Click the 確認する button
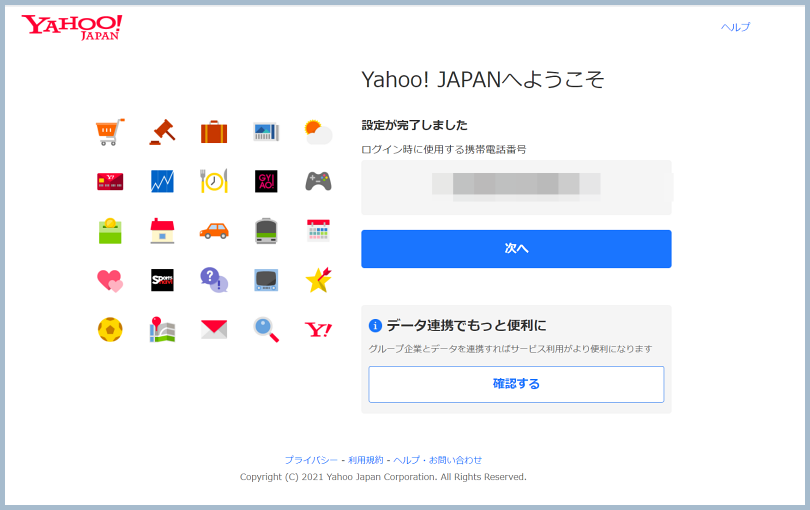This screenshot has width=810, height=510. click(516, 384)
